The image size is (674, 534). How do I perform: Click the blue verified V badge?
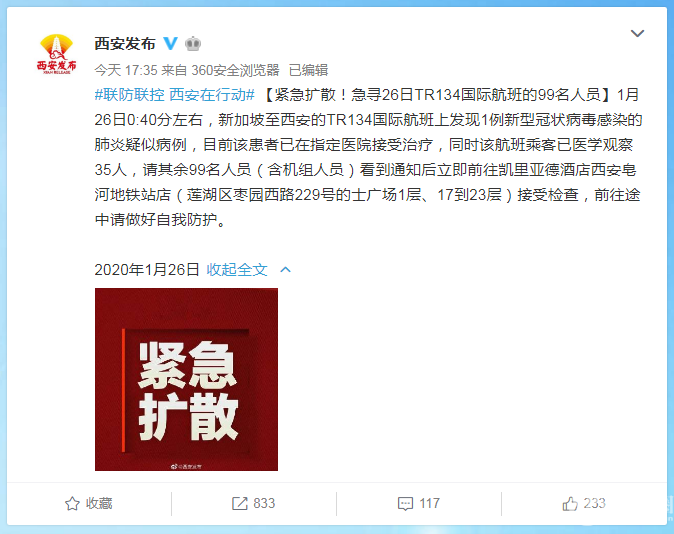point(171,43)
